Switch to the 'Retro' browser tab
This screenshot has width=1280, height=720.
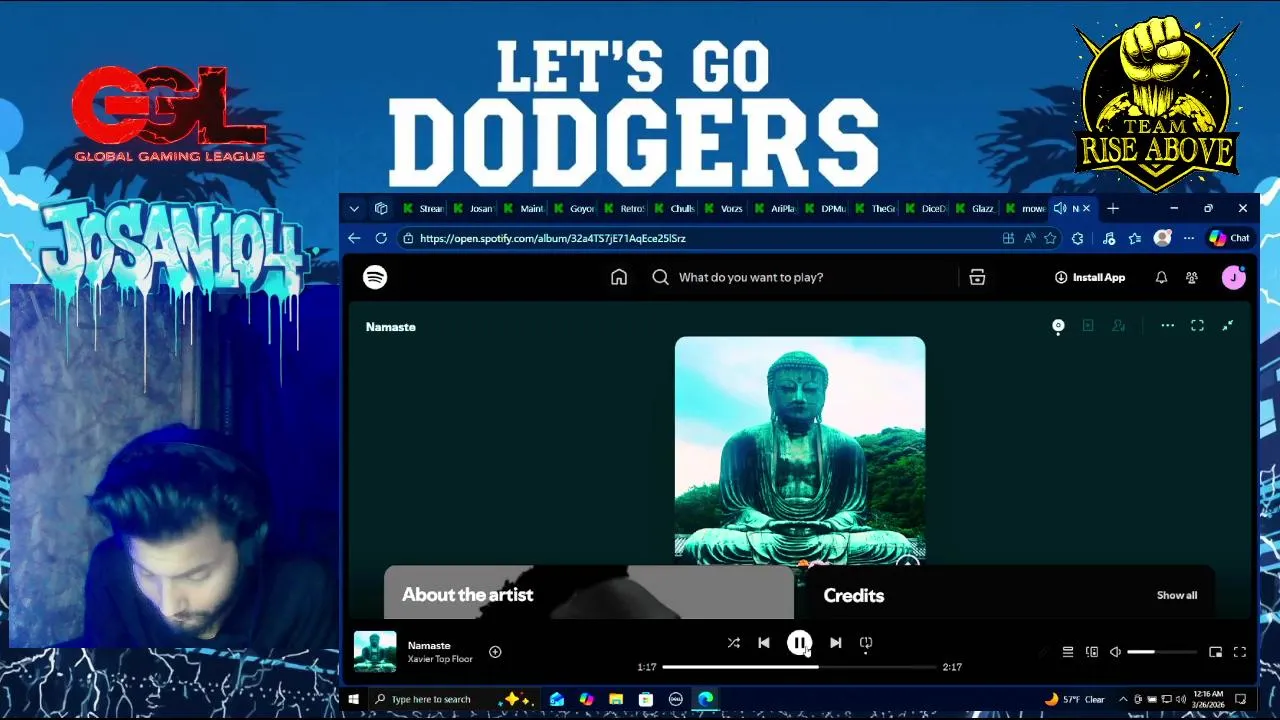coord(624,209)
